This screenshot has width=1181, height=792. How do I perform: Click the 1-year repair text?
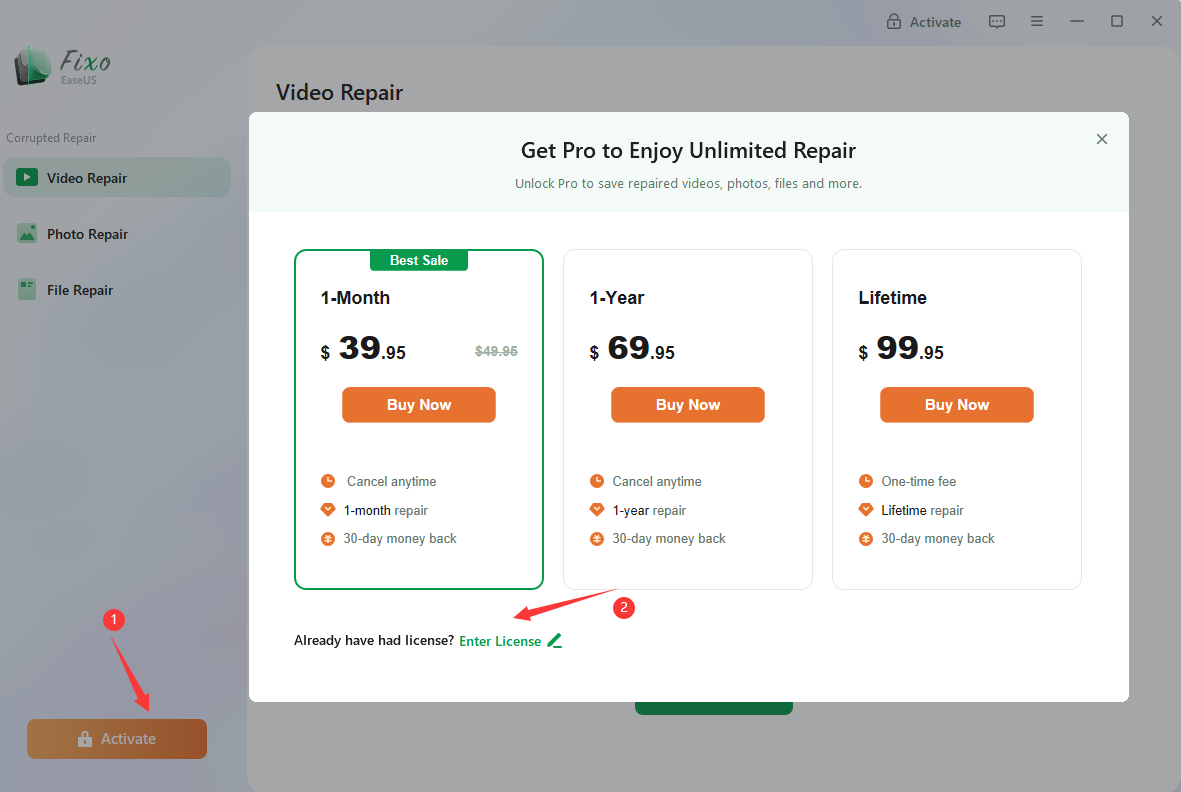[649, 510]
